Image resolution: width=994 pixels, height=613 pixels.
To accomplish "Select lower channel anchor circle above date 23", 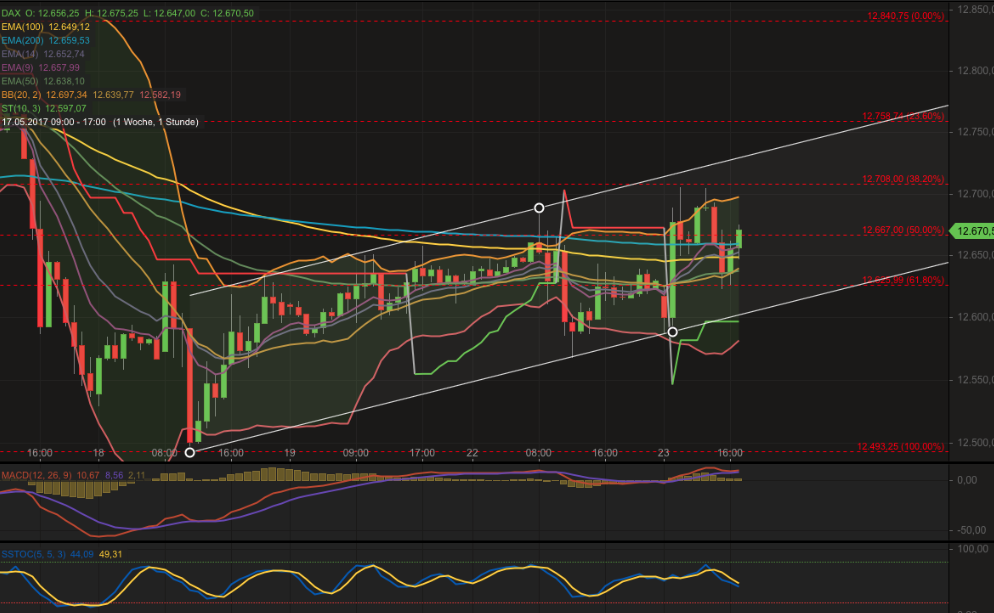I will tap(673, 332).
